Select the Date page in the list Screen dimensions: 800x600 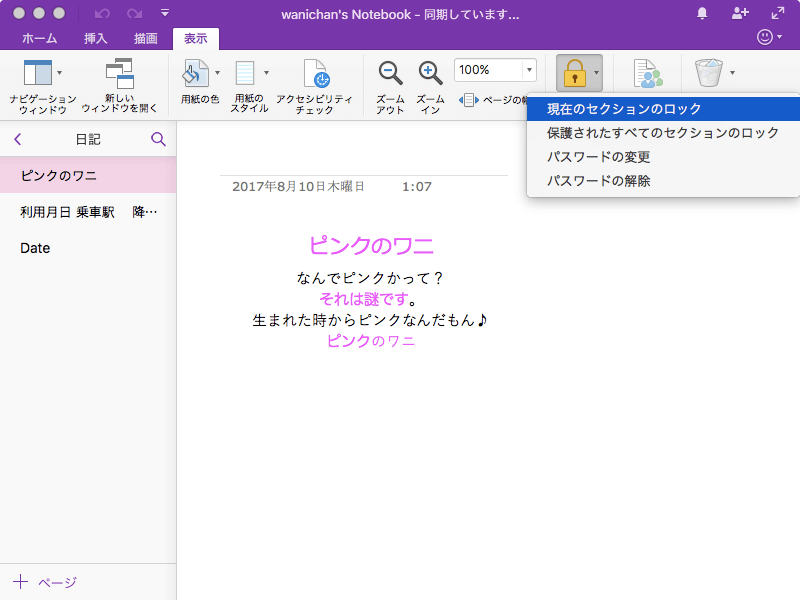(35, 248)
